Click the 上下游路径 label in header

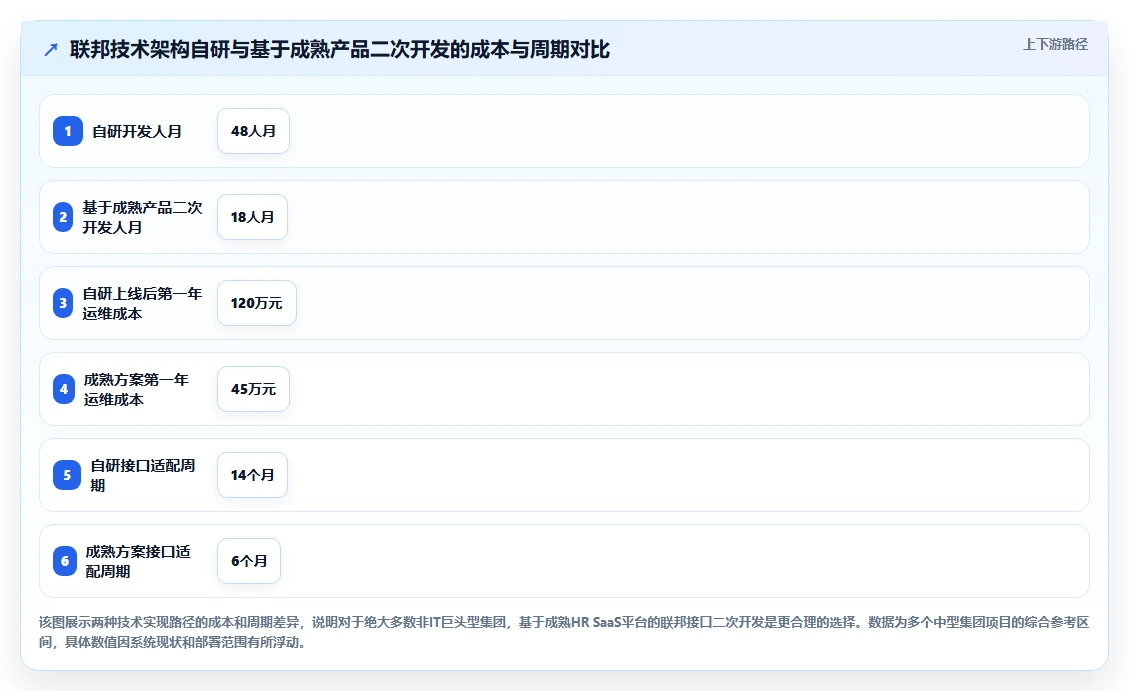1055,45
